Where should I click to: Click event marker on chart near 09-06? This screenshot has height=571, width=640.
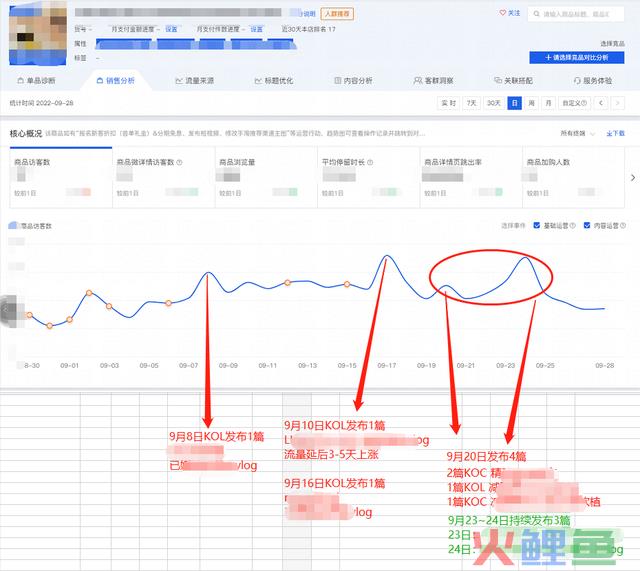169,303
